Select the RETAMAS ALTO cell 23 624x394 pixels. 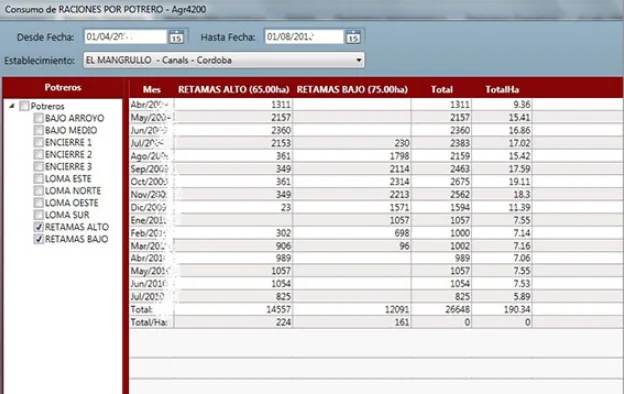click(233, 207)
